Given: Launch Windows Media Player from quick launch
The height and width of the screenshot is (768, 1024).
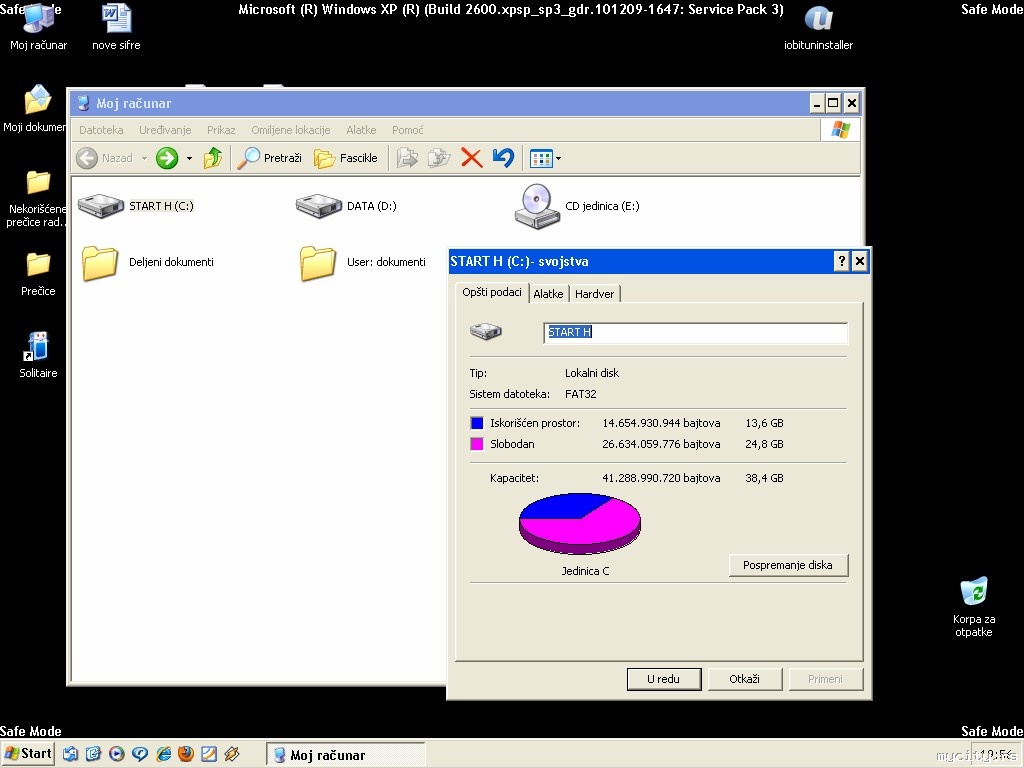Looking at the screenshot, I should [117, 754].
